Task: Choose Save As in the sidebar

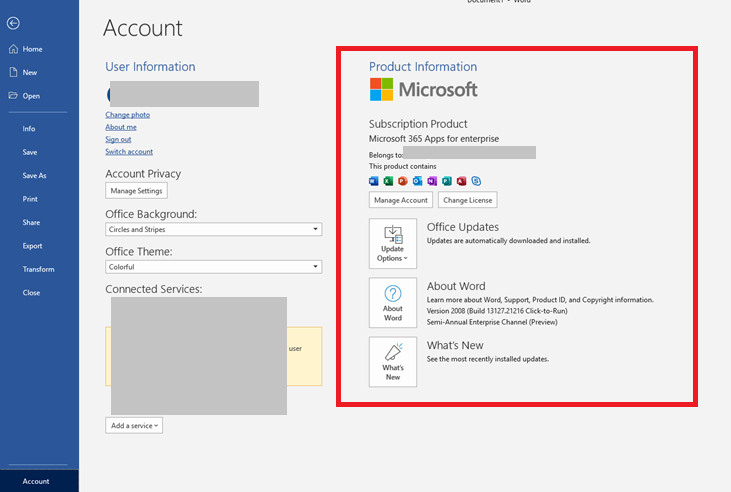Action: [x=34, y=175]
